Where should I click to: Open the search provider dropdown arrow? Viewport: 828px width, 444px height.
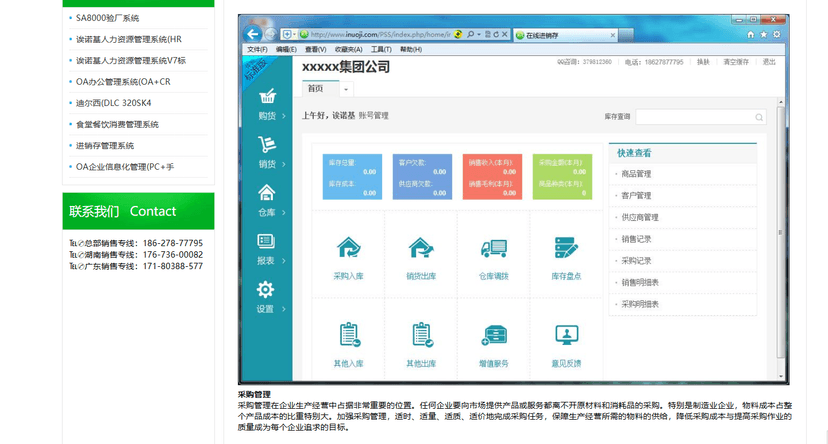click(478, 34)
